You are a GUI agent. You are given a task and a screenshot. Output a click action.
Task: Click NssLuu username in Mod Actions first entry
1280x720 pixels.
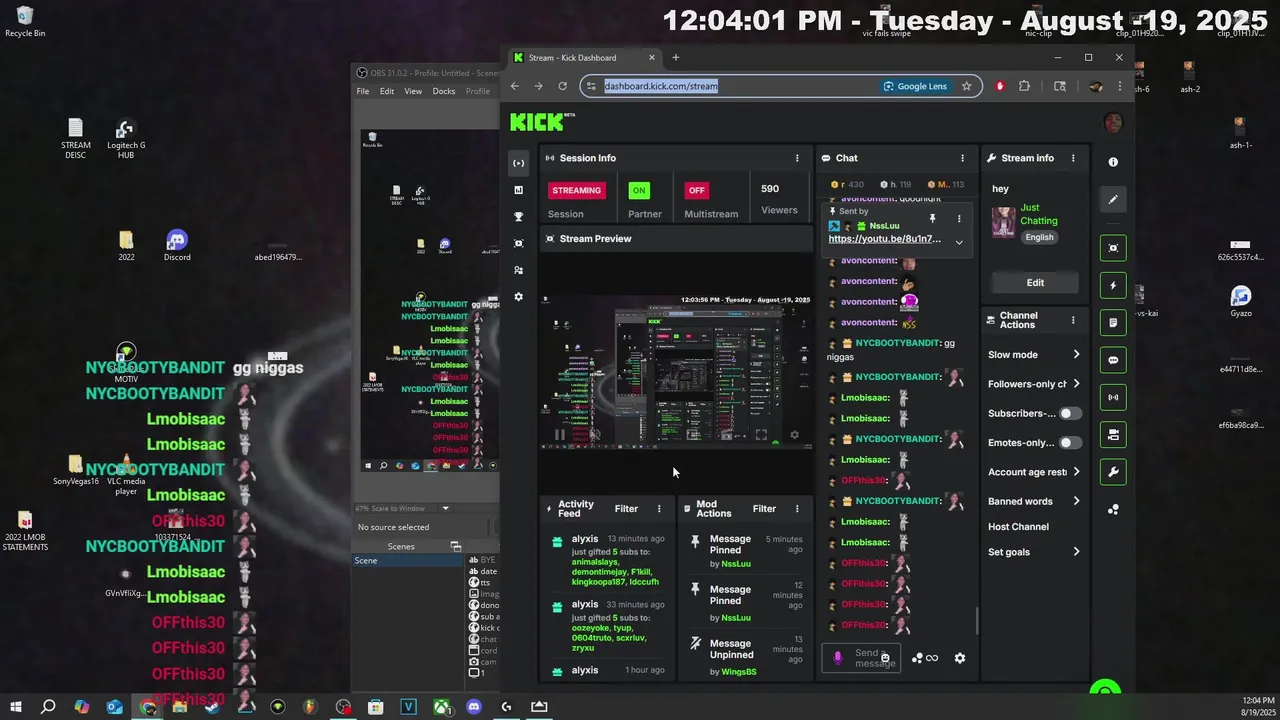tap(736, 564)
